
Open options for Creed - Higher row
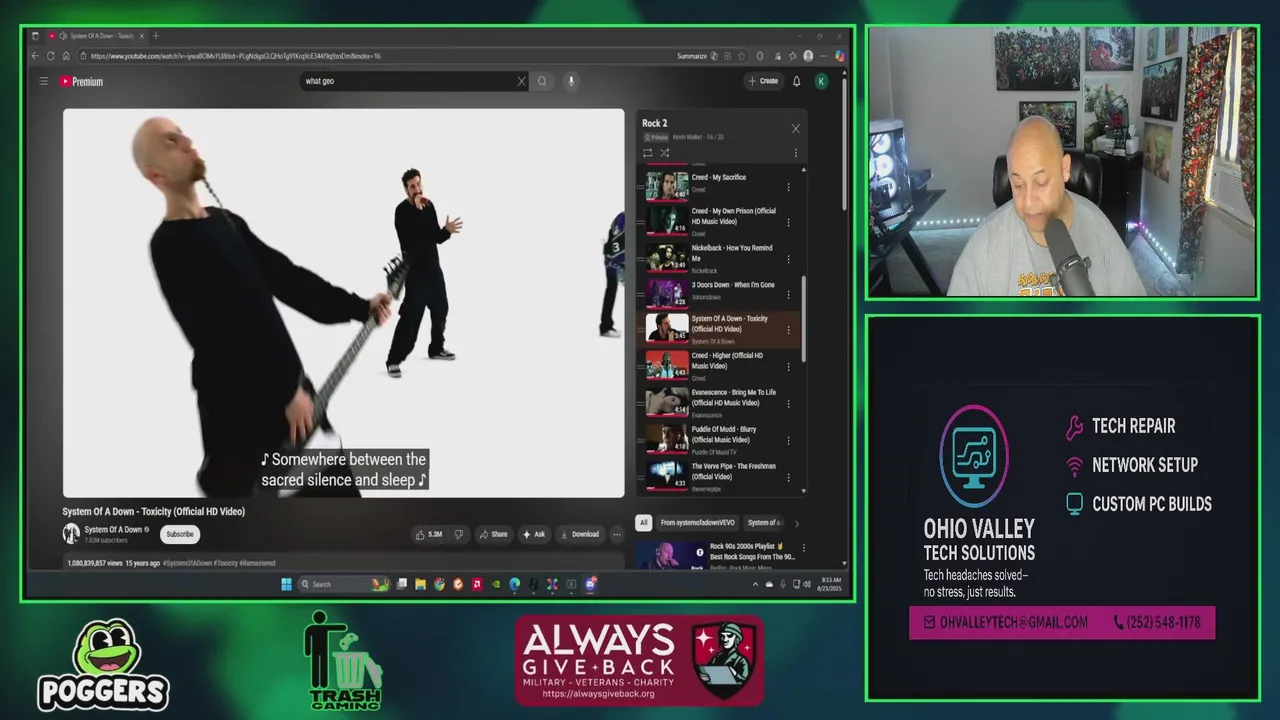point(788,366)
